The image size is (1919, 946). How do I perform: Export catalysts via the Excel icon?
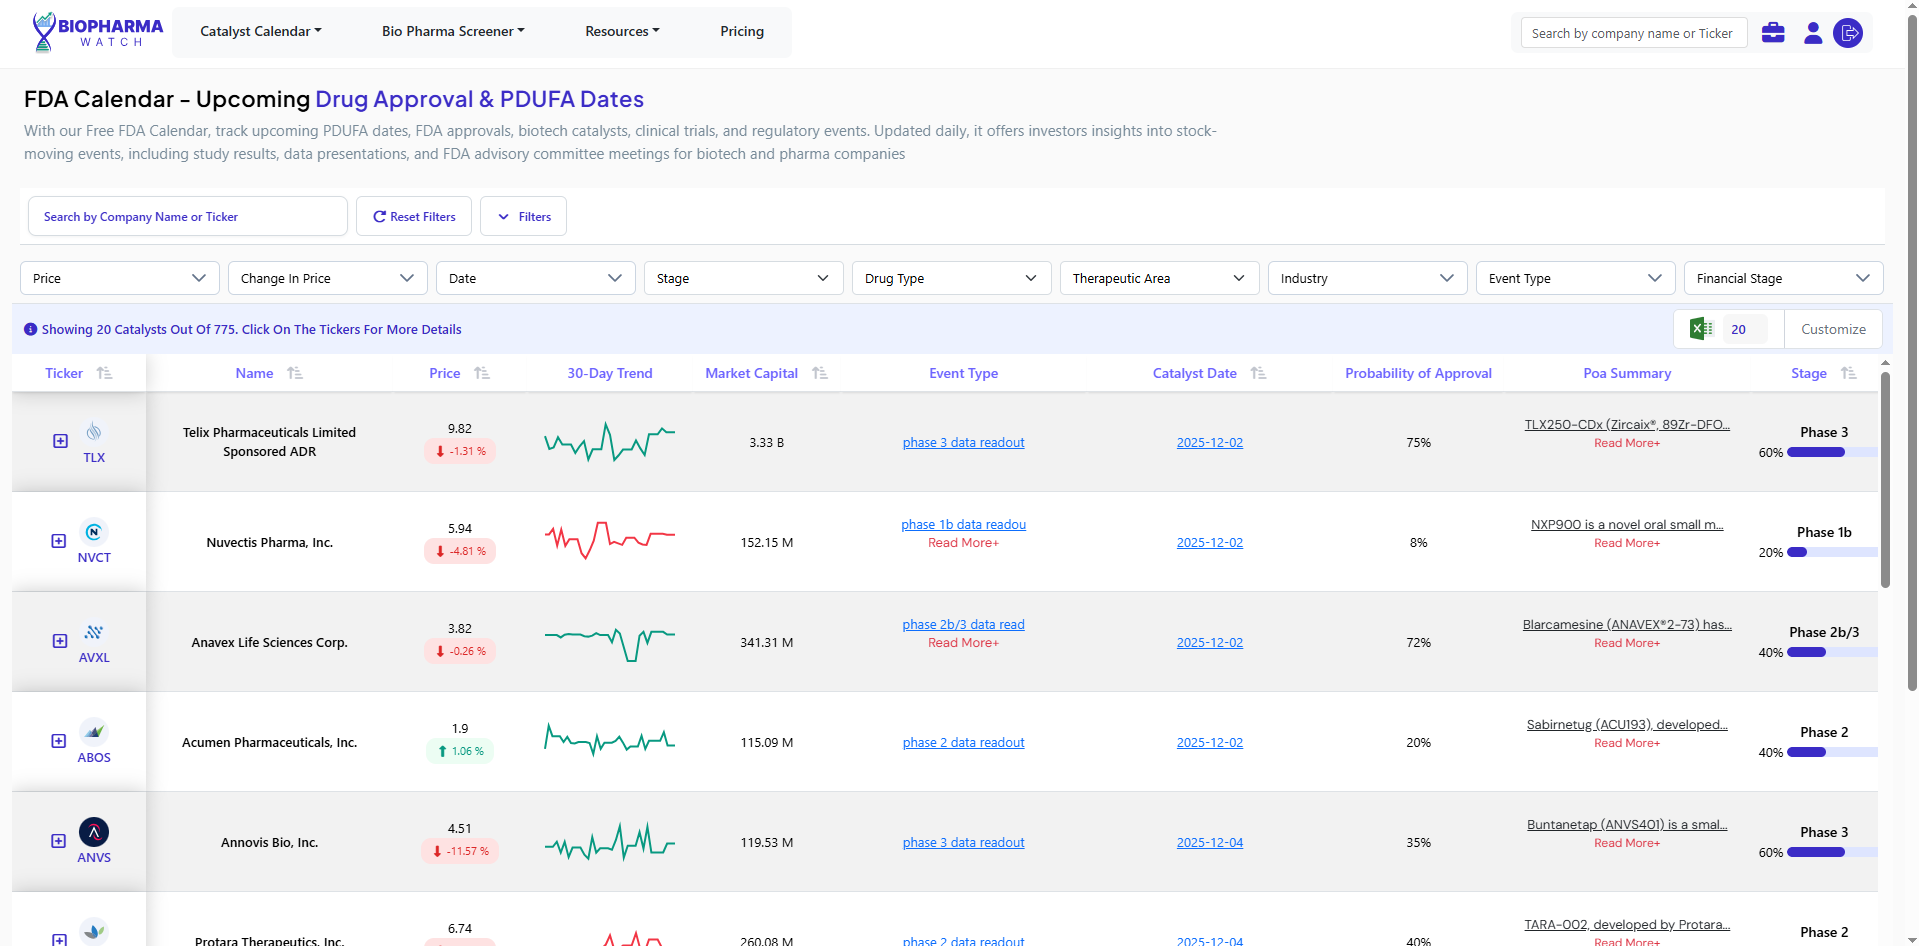(x=1701, y=329)
